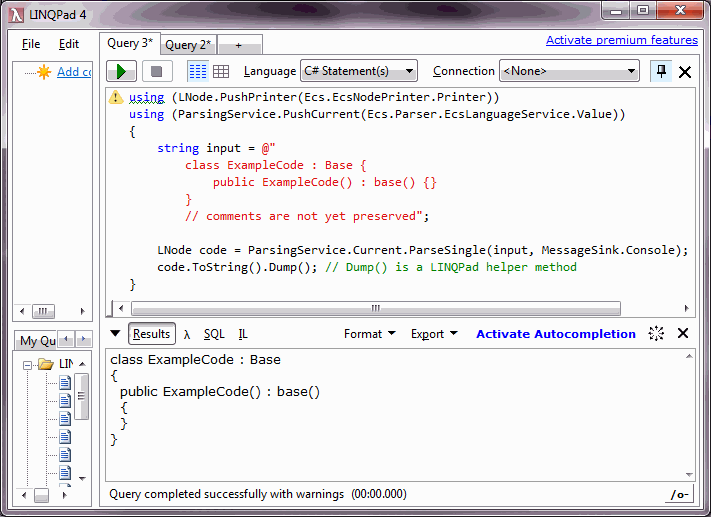Switch results to data grid view
711x517 pixels.
[221, 71]
